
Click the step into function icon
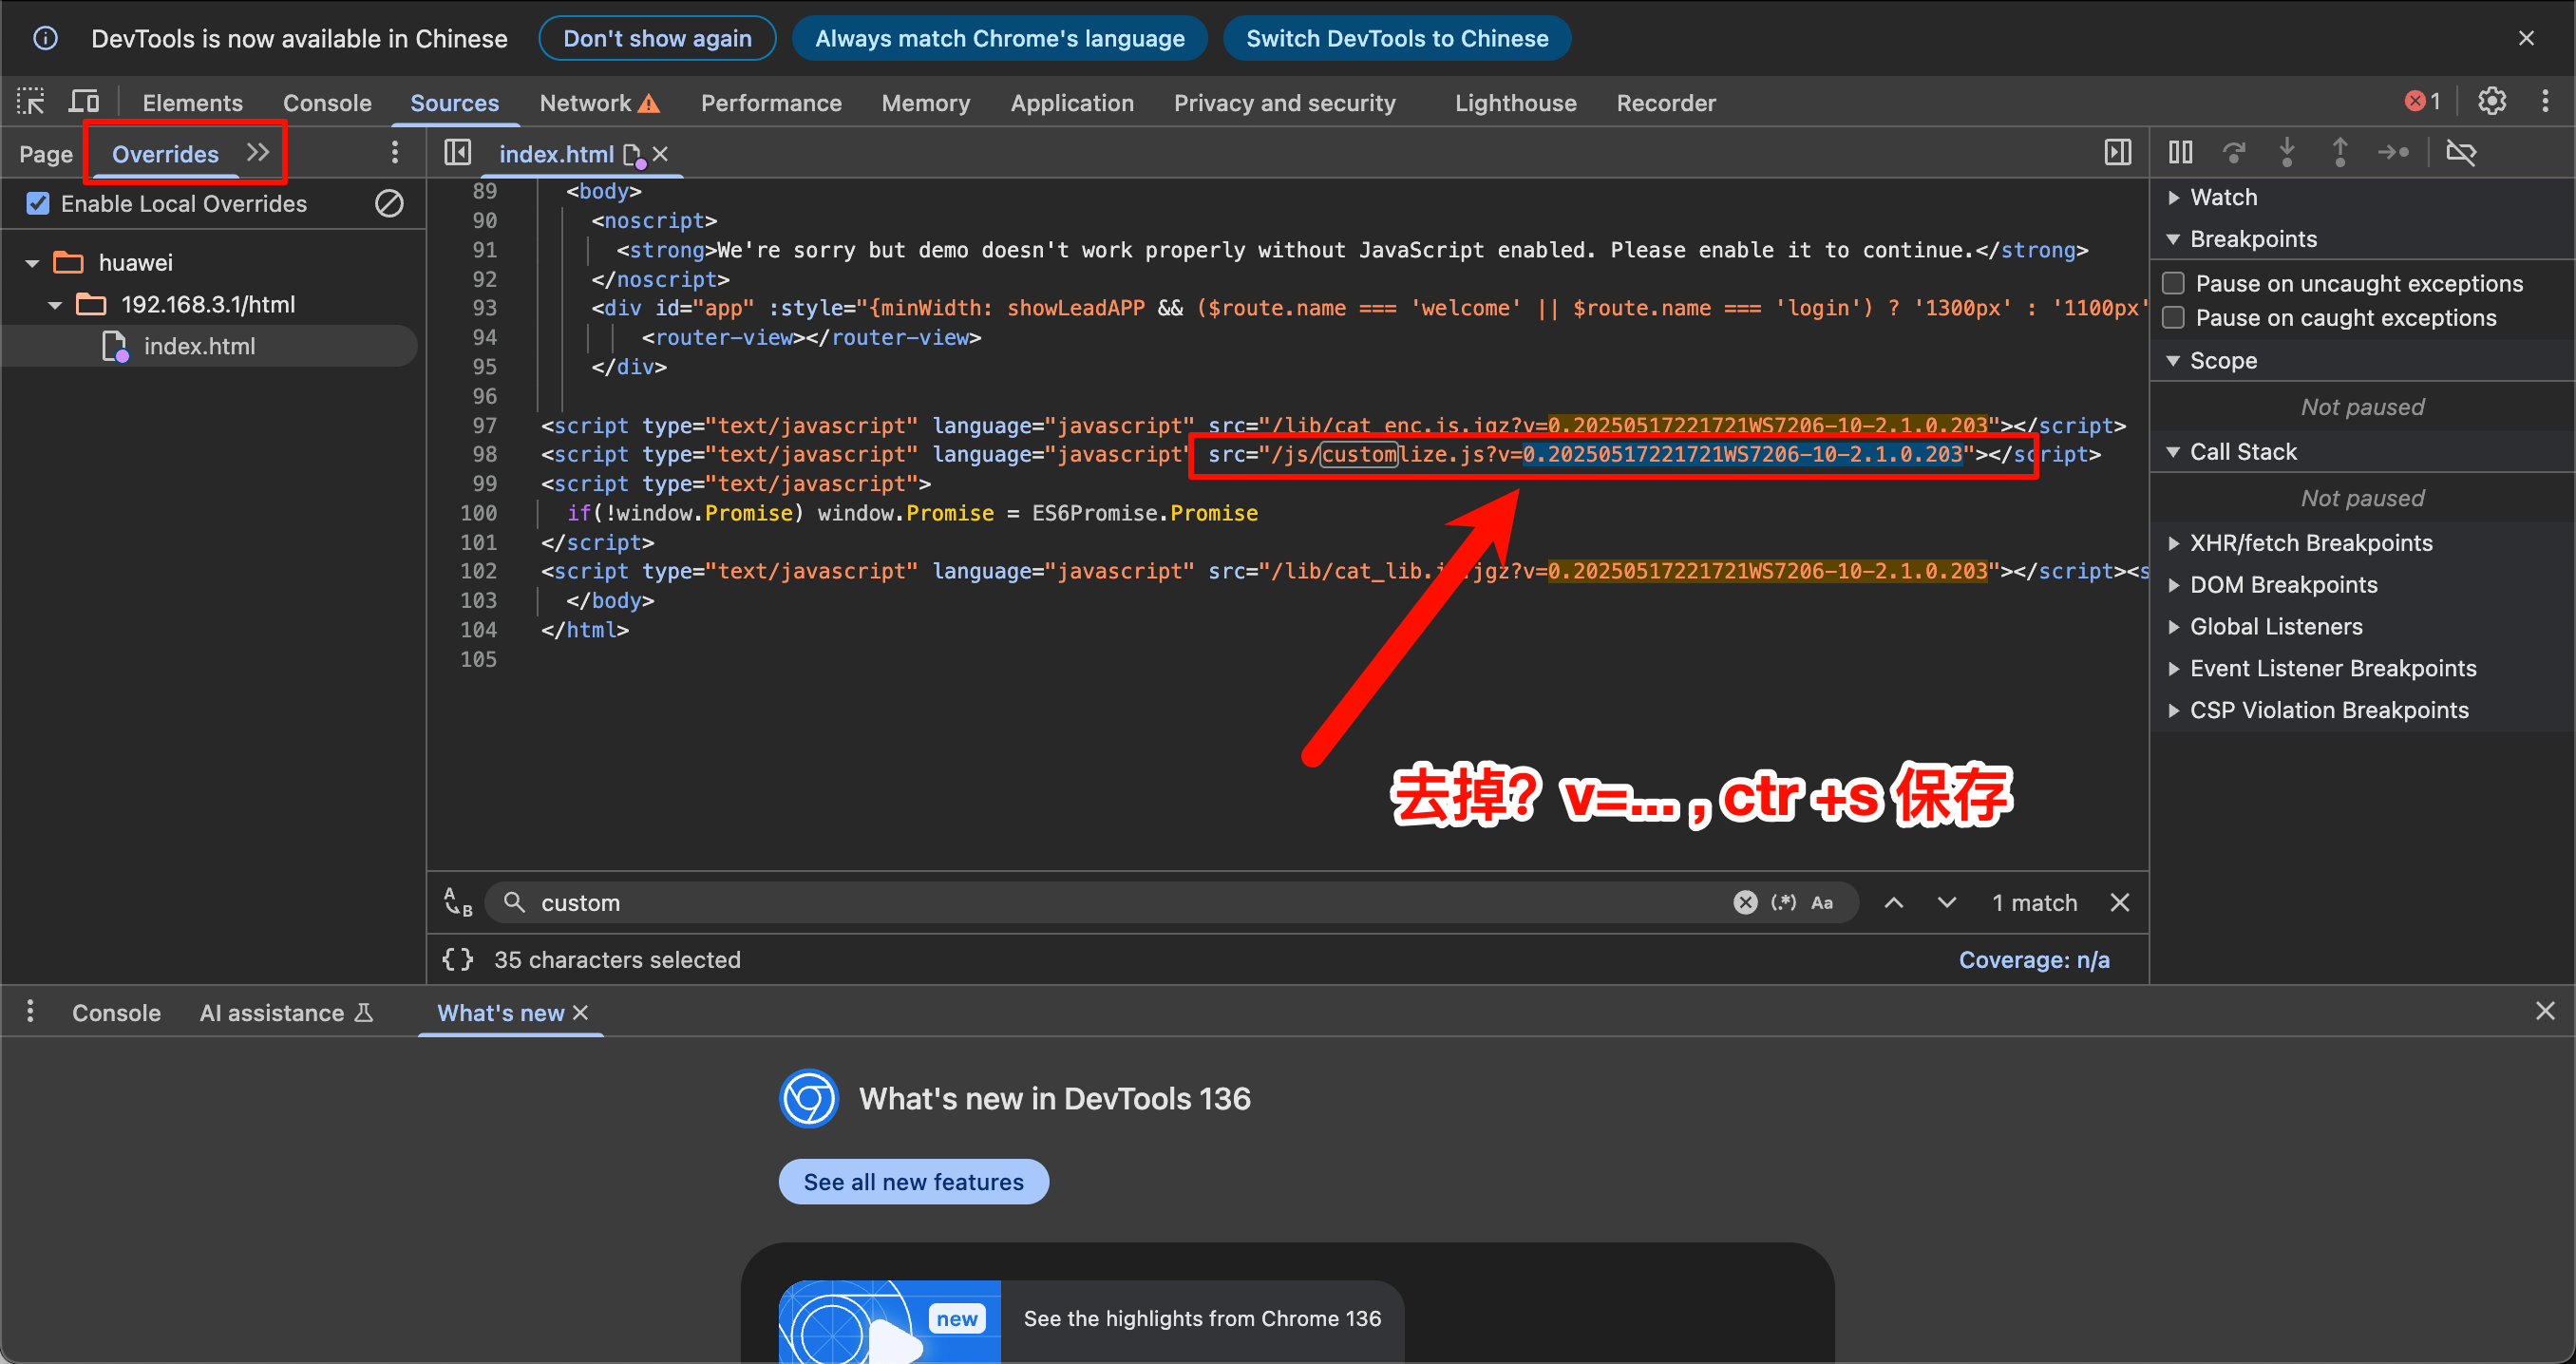pyautogui.click(x=2287, y=153)
